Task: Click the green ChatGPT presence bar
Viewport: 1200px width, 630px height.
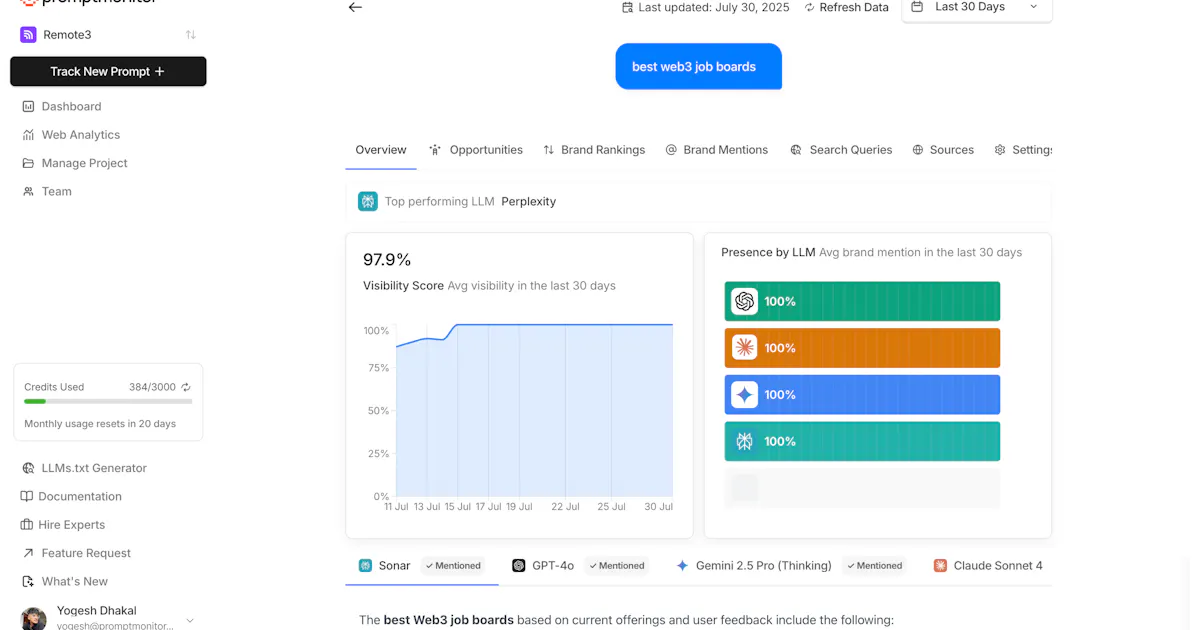Action: (x=862, y=301)
